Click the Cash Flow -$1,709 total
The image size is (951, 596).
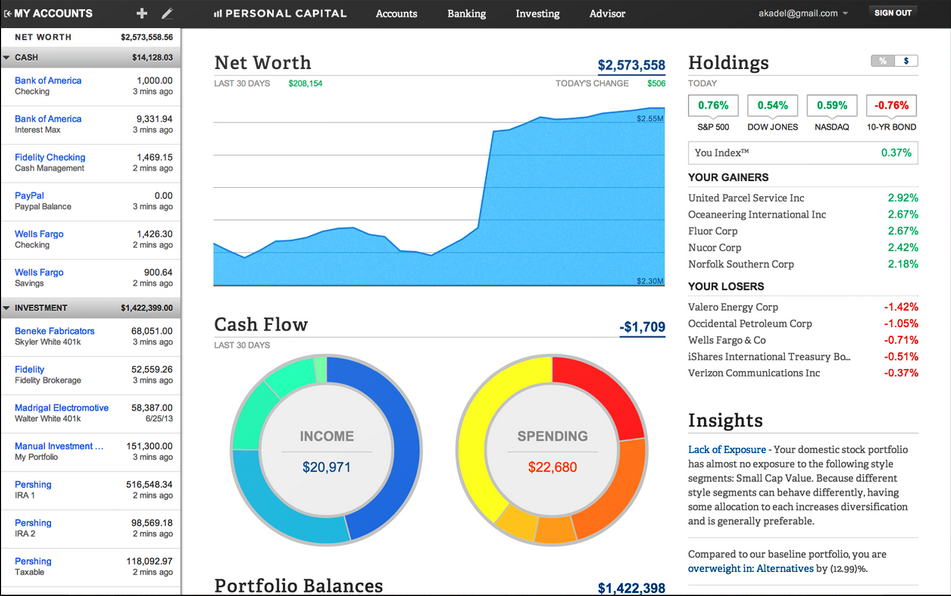click(642, 327)
